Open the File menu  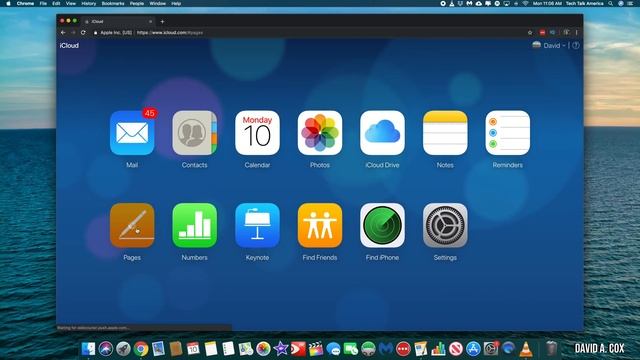[43, 3]
